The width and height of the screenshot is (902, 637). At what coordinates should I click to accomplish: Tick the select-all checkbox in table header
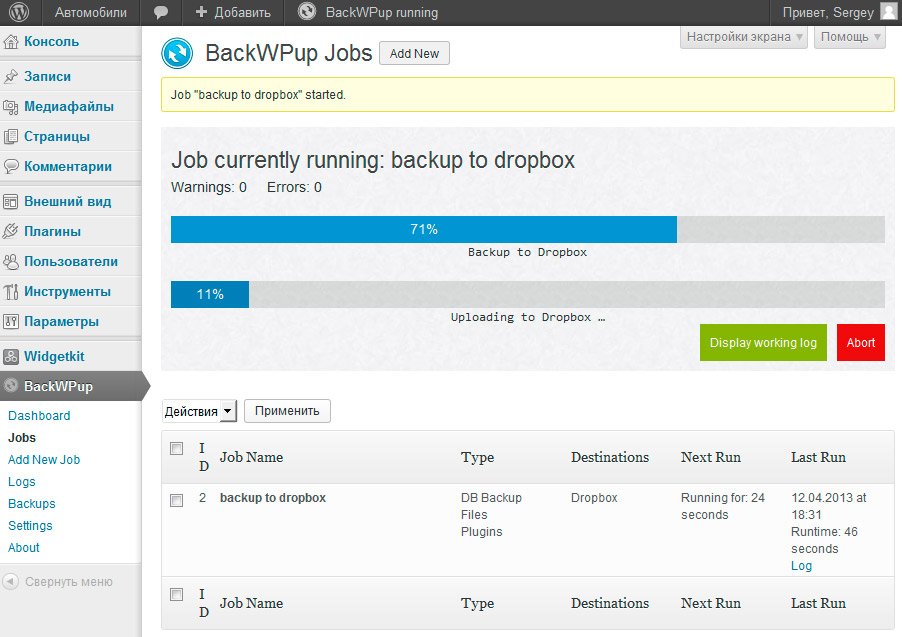tap(177, 449)
